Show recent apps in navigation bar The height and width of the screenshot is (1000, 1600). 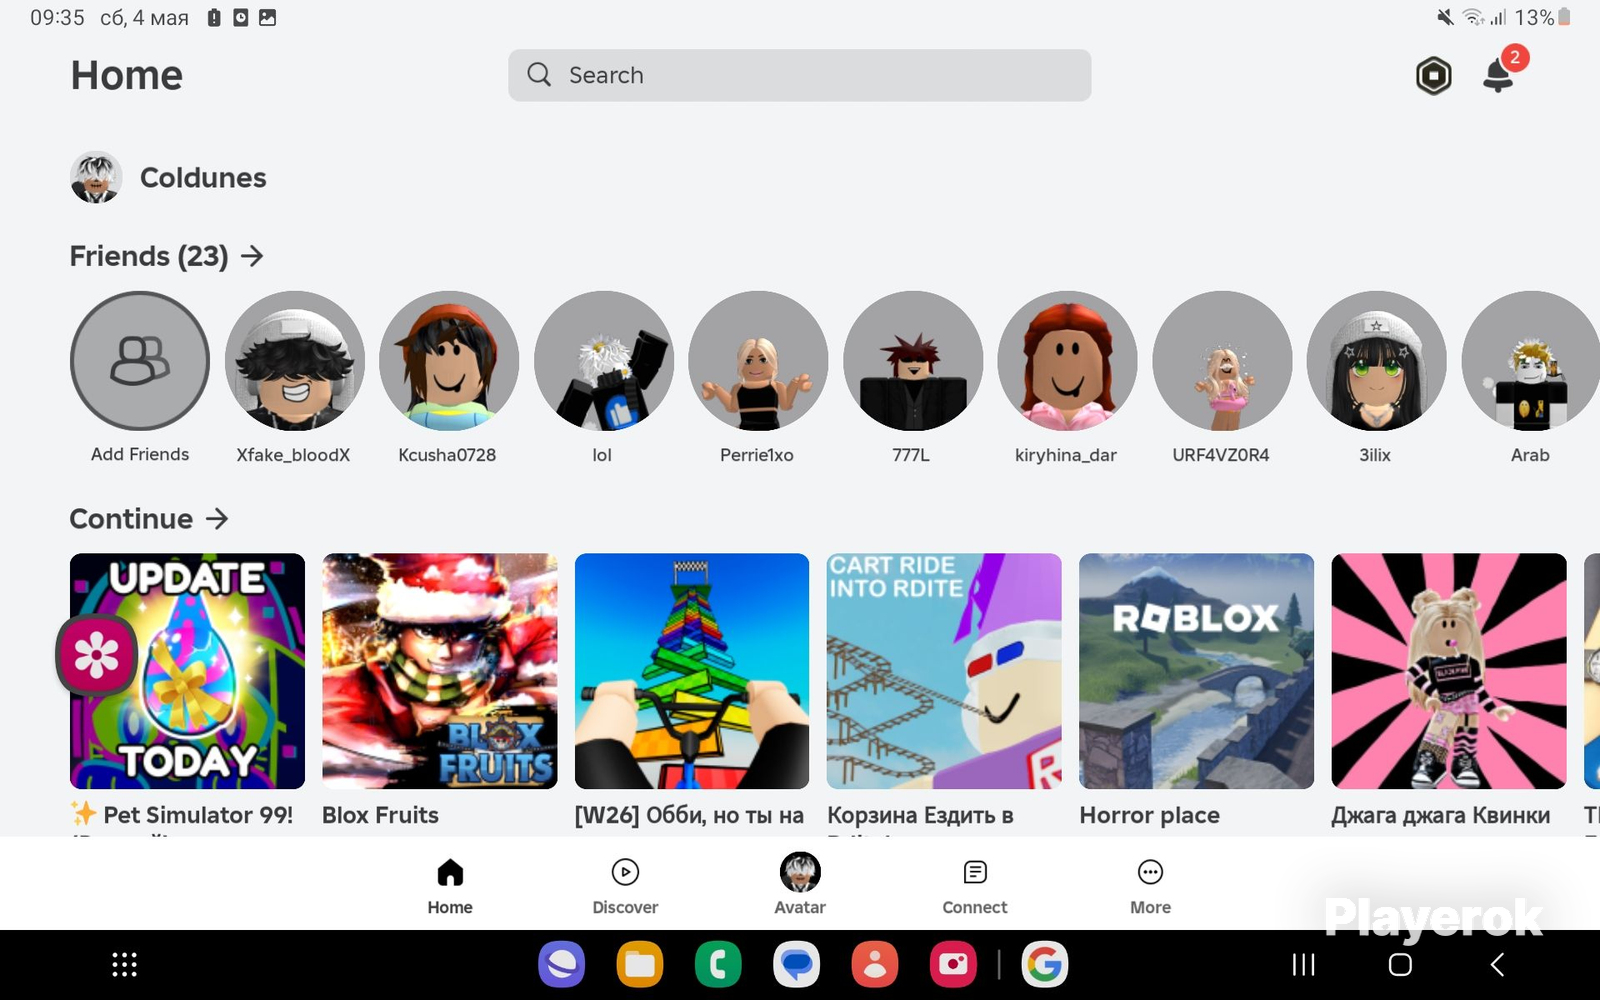pos(1303,965)
